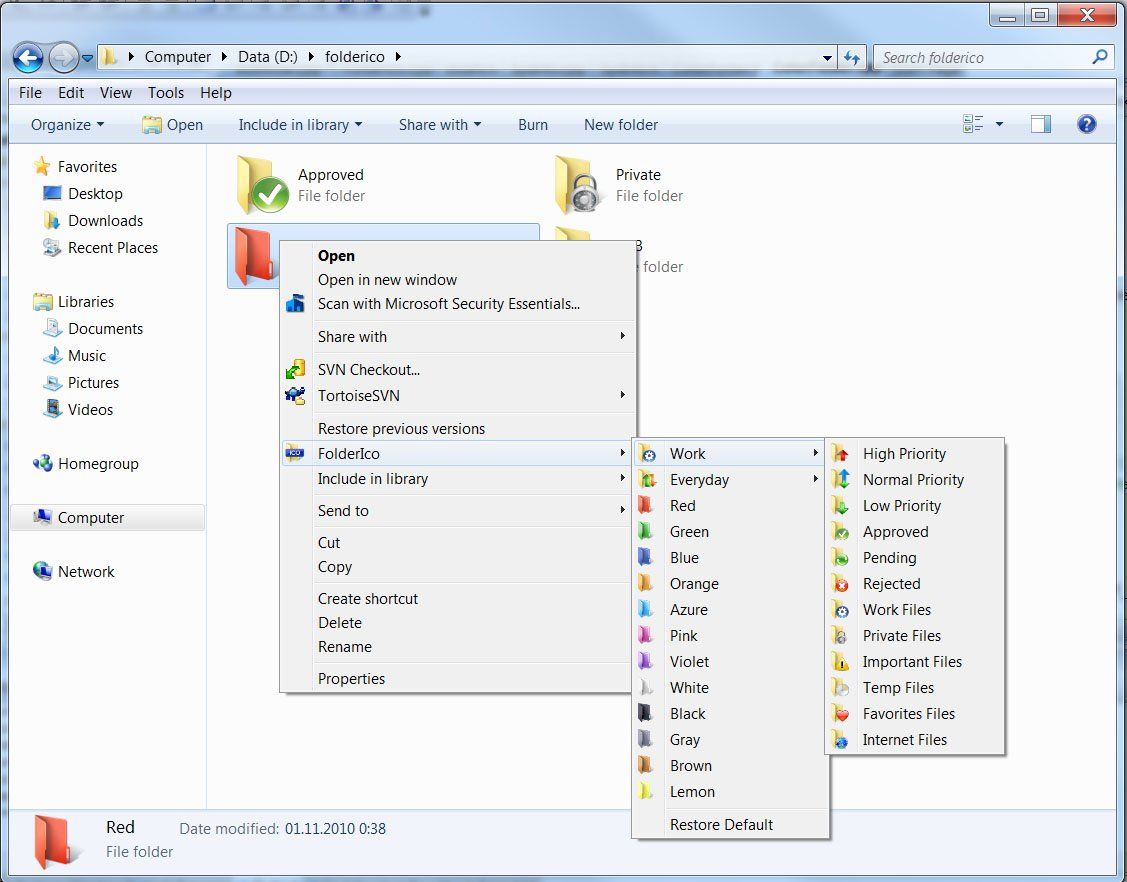Viewport: 1127px width, 882px height.
Task: Expand the Everyday submenu
Action: click(700, 479)
